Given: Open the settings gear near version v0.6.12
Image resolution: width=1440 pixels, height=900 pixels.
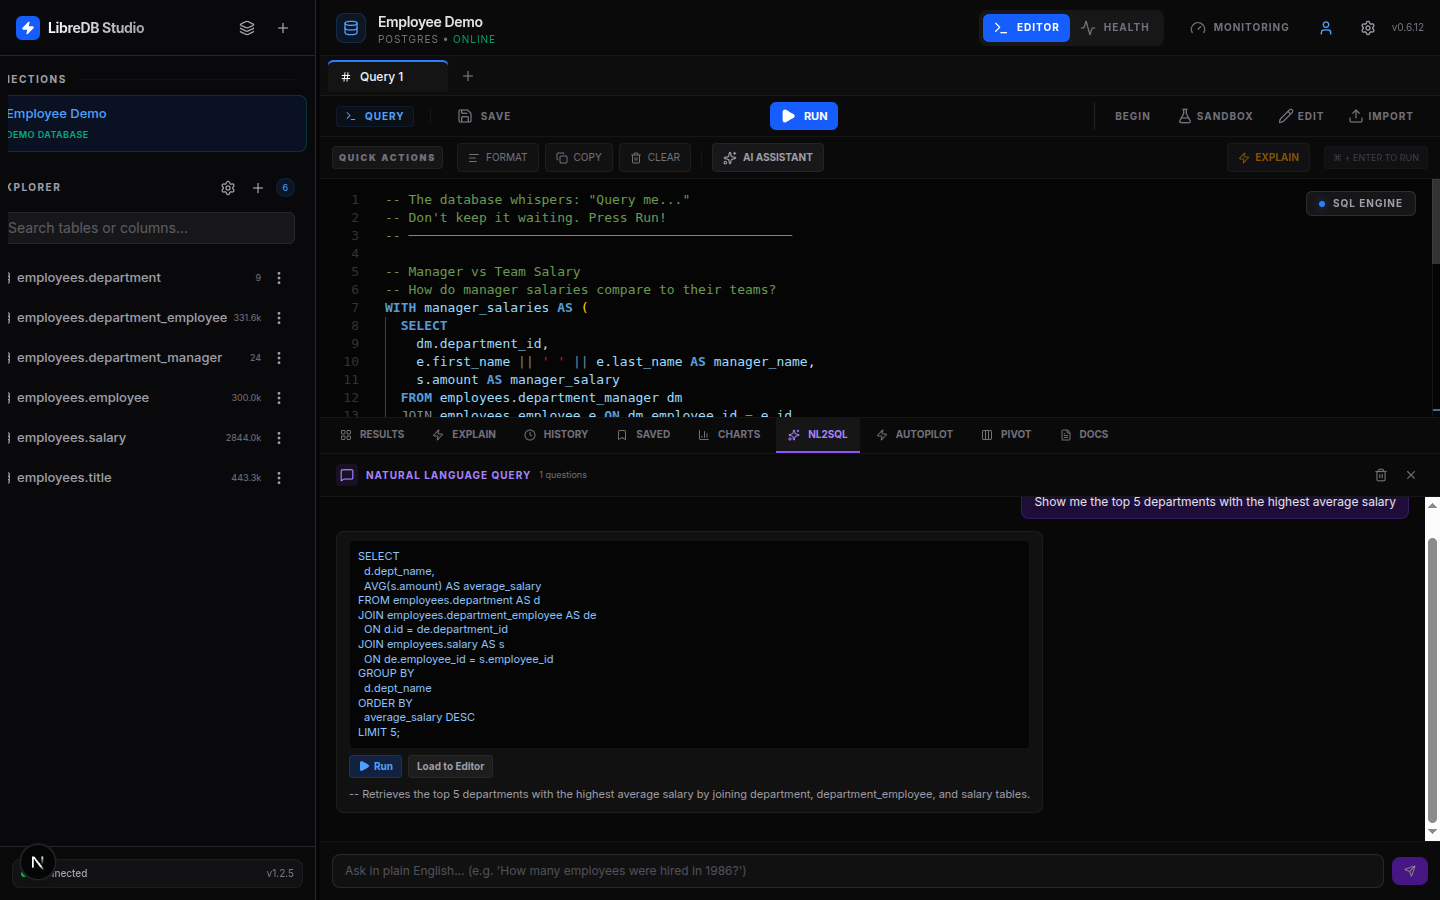Looking at the screenshot, I should [x=1368, y=28].
